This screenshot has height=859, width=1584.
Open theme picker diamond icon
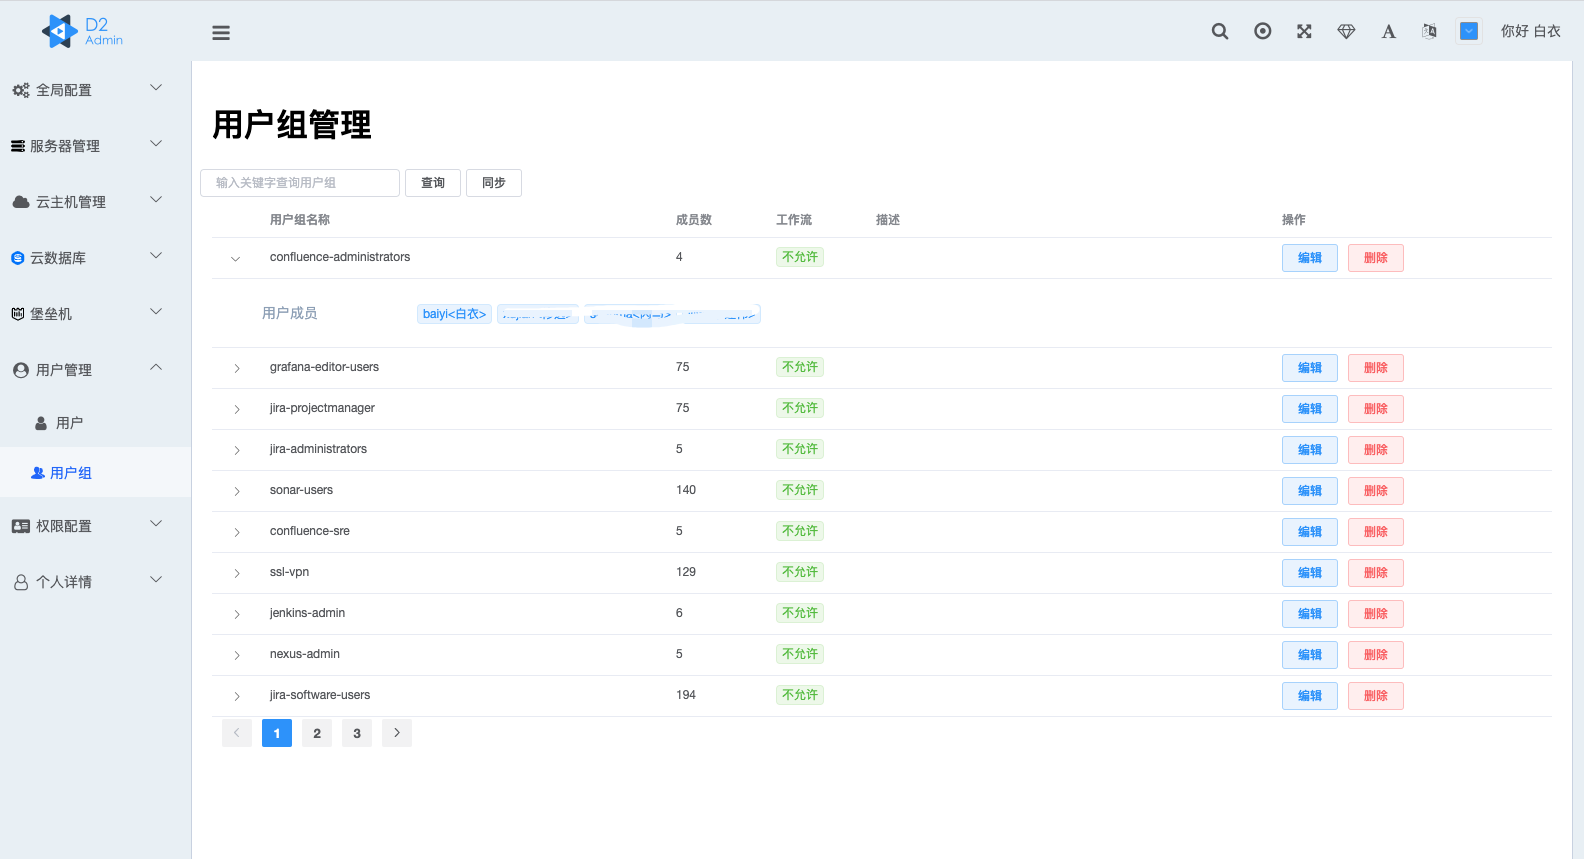coord(1346,31)
